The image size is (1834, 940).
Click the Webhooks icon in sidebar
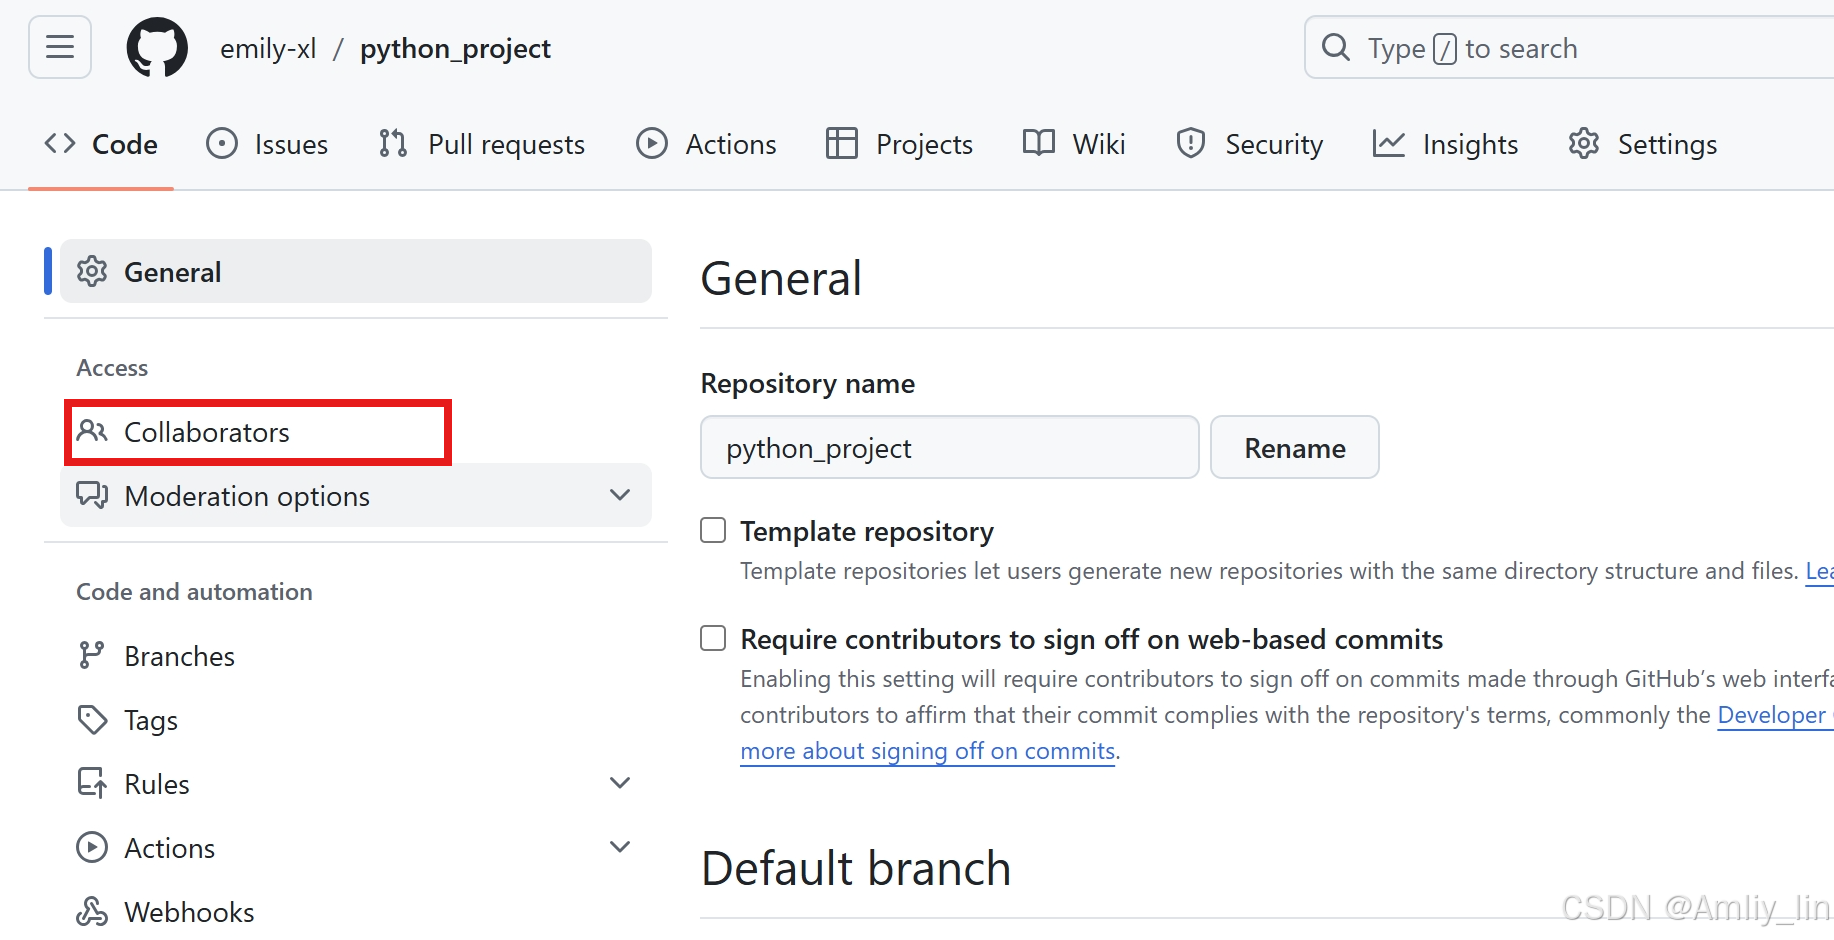click(x=92, y=911)
